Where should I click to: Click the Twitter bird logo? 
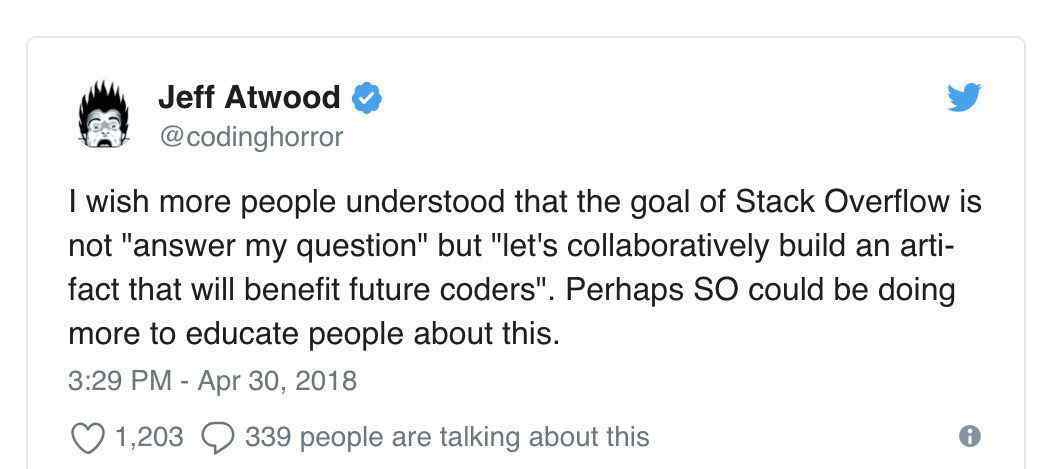[x=964, y=98]
